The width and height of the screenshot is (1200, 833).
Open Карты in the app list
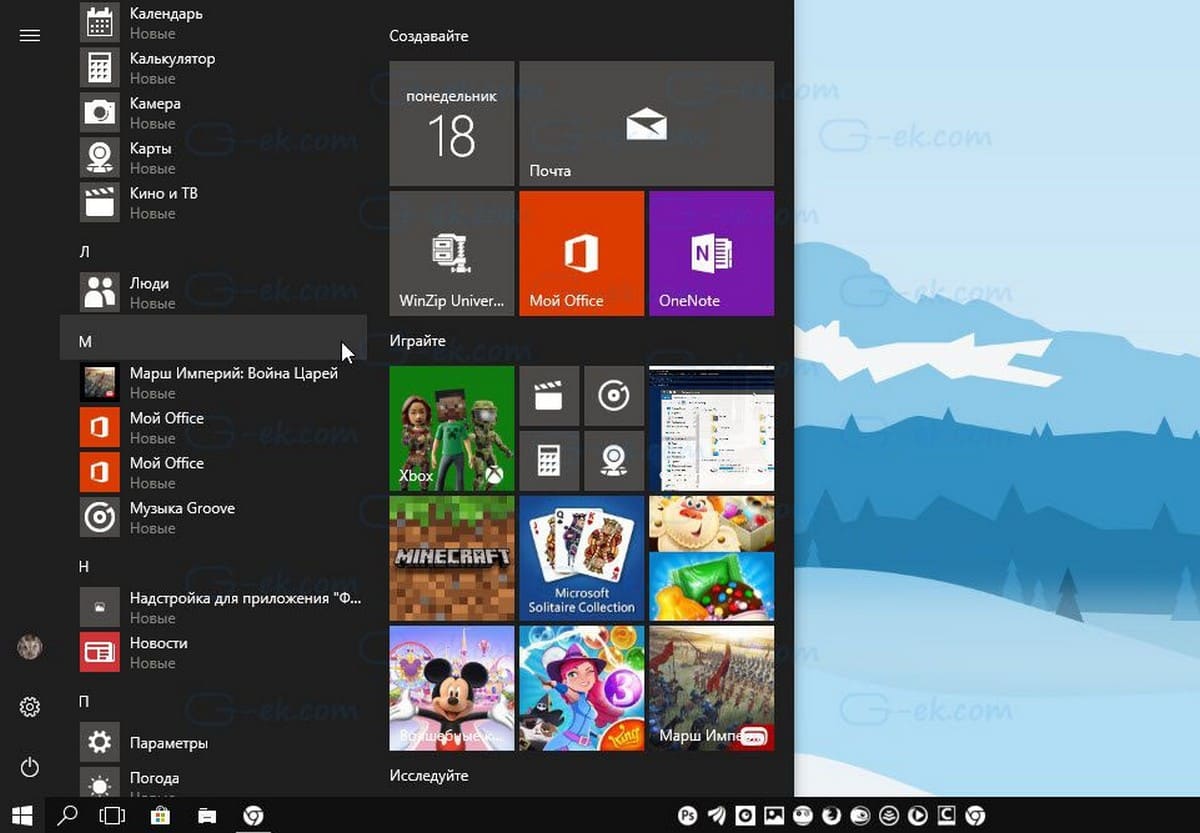tap(213, 157)
